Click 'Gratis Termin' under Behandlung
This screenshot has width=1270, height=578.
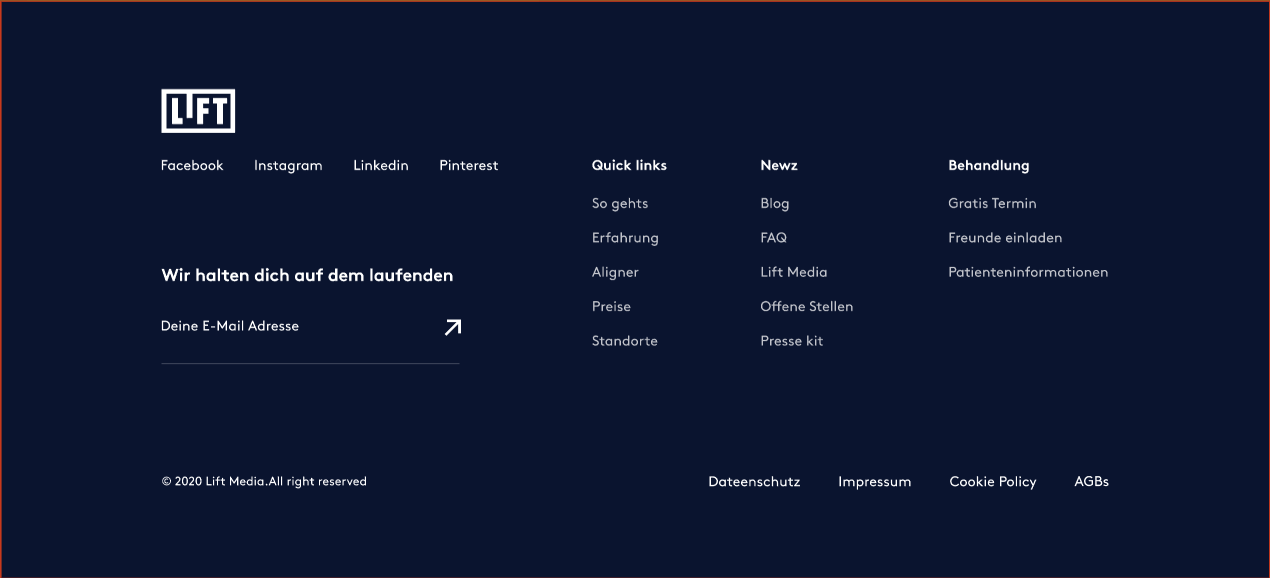tap(992, 203)
